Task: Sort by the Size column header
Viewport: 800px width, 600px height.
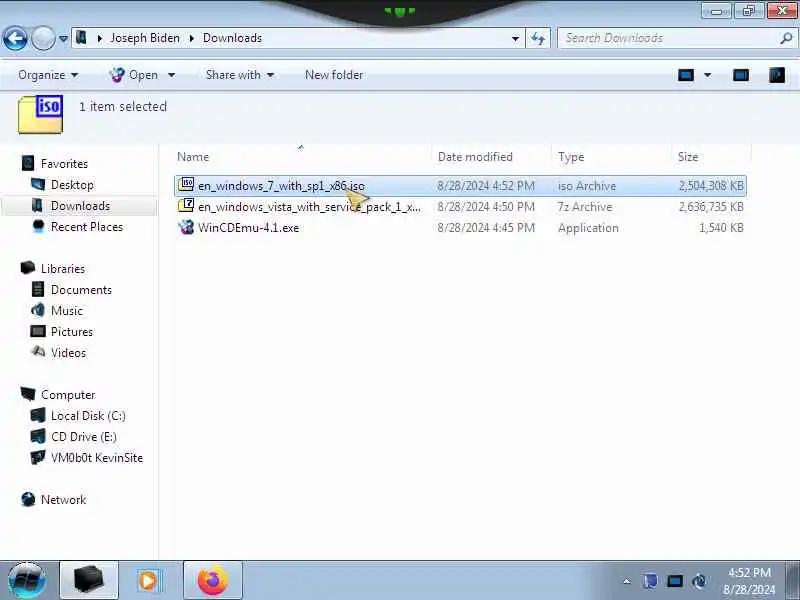Action: [687, 157]
